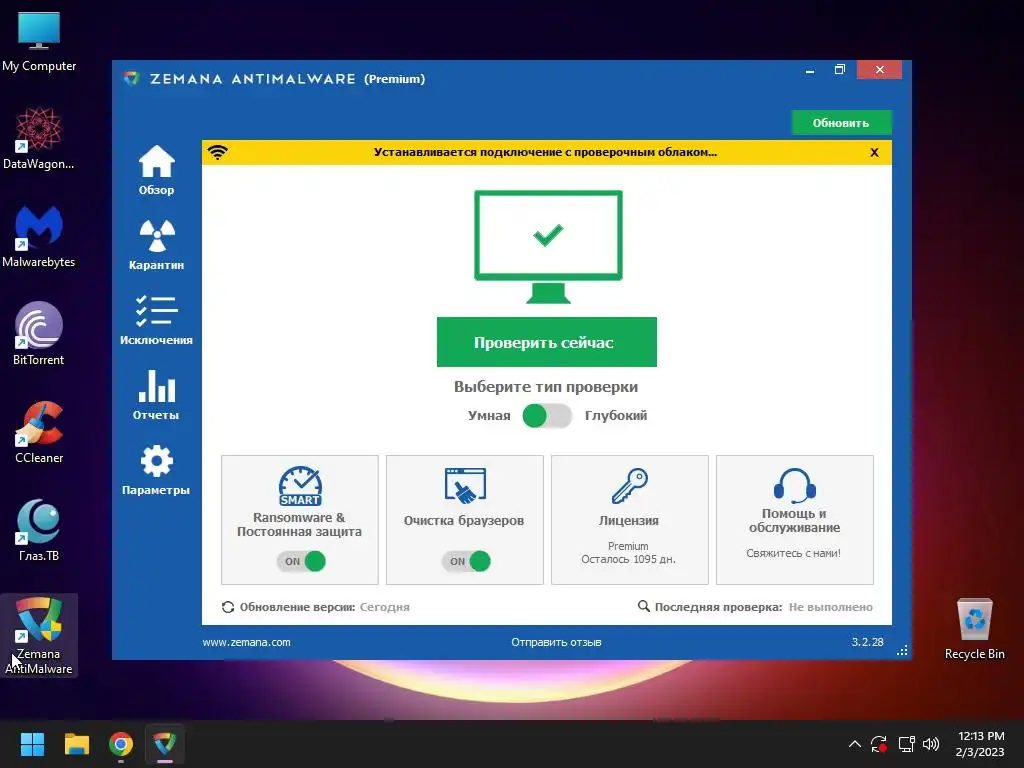
Task: Click the resize grip in window corner
Action: click(x=902, y=650)
